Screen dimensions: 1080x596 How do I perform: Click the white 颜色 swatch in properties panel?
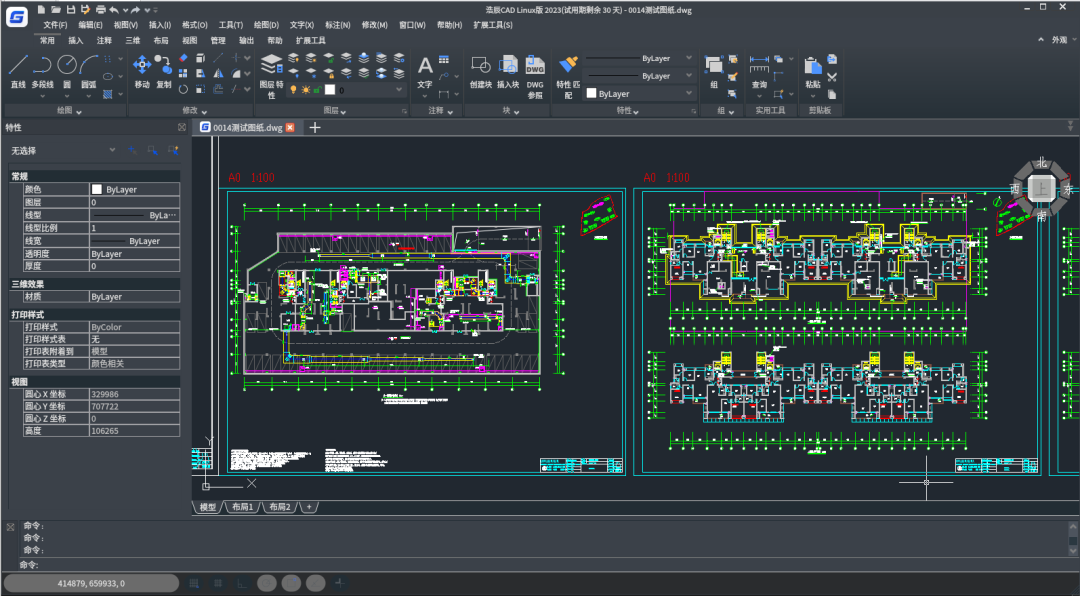coord(97,189)
